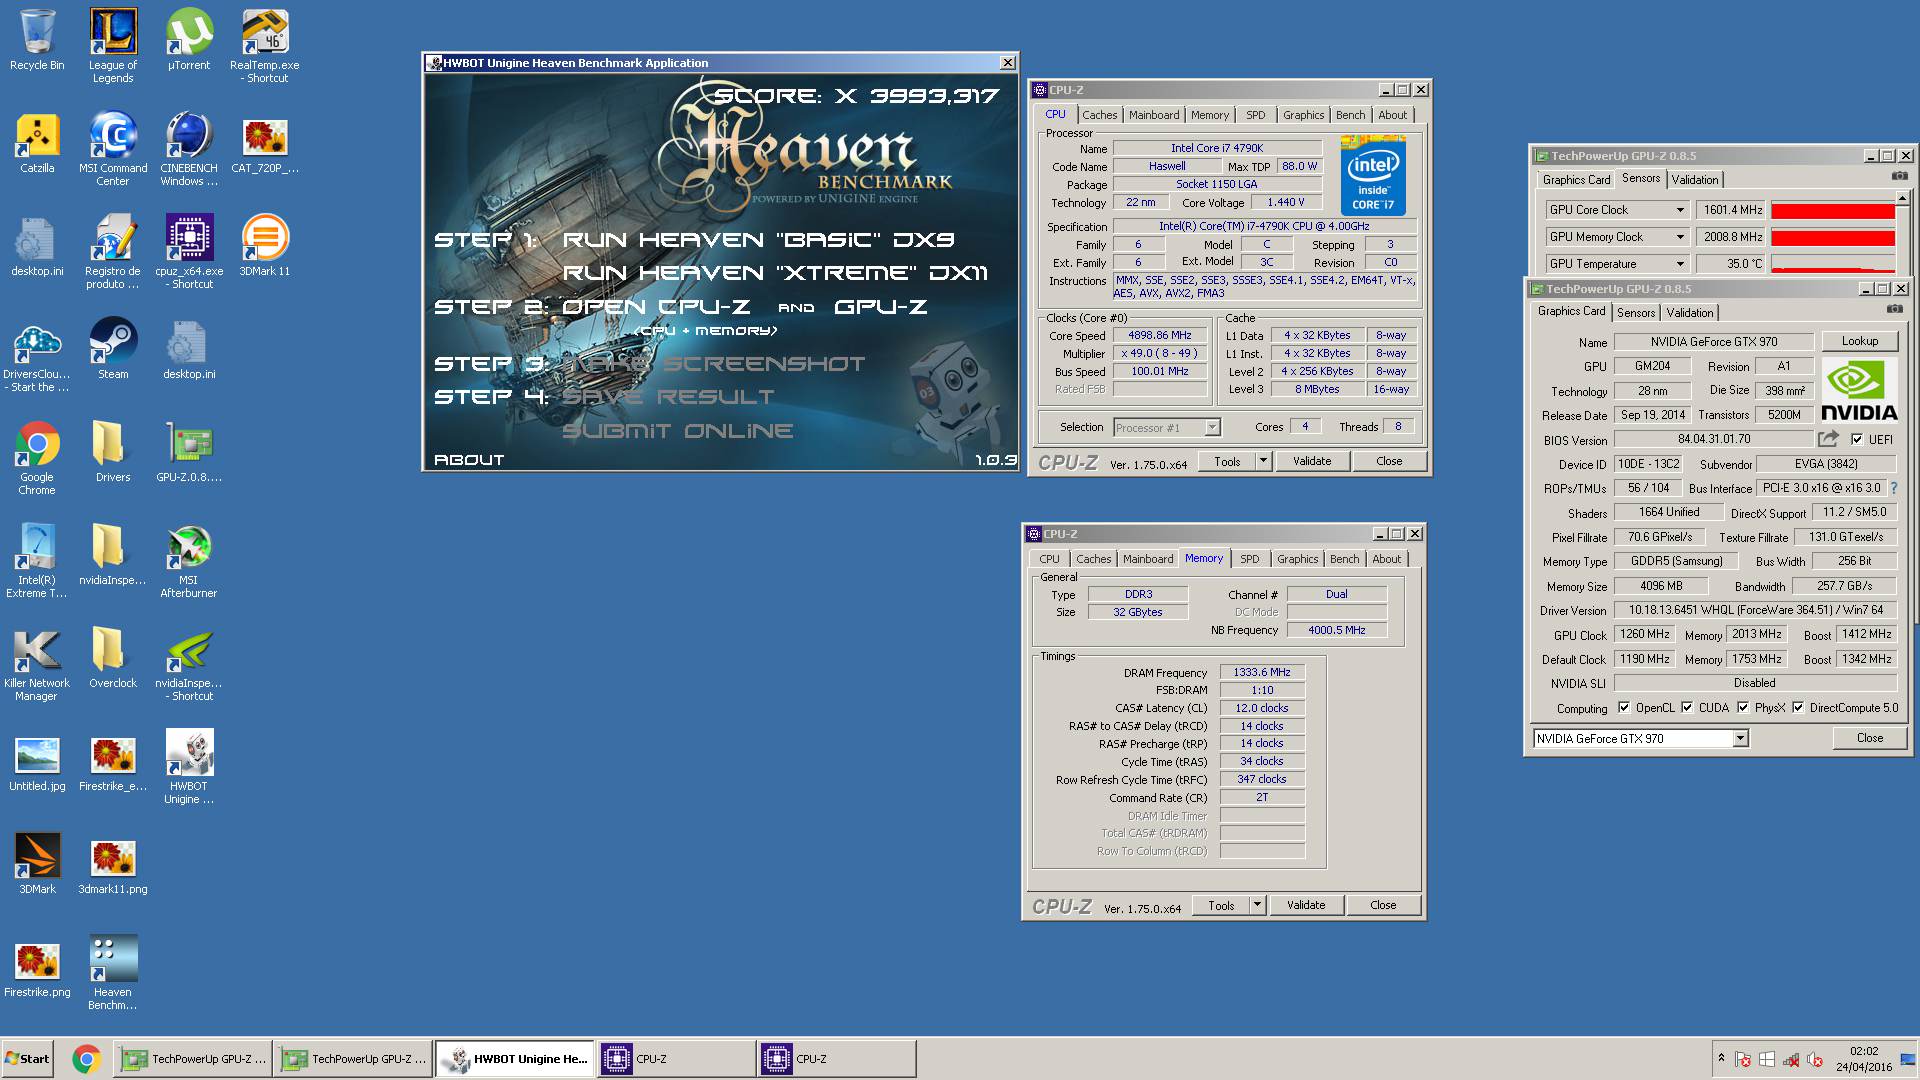1920x1080 pixels.
Task: Toggle the PhysX checkbox
Action: point(1743,708)
